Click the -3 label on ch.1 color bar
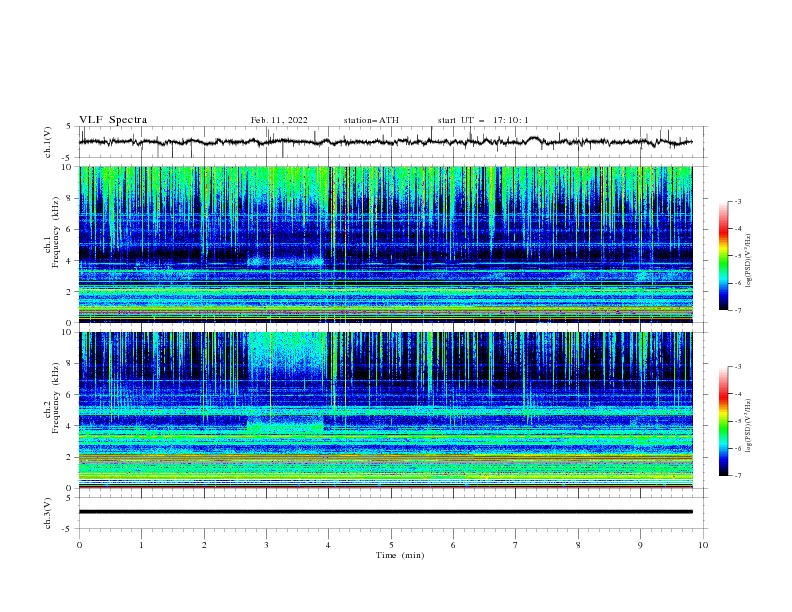 [737, 201]
